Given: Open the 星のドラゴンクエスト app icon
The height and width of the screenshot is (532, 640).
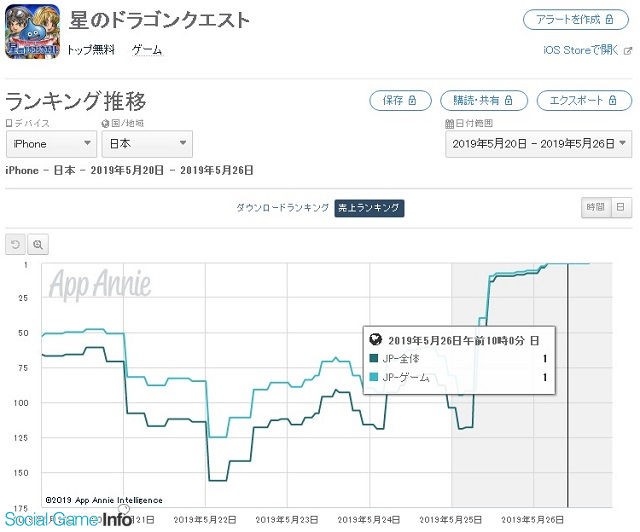Looking at the screenshot, I should pyautogui.click(x=32, y=31).
